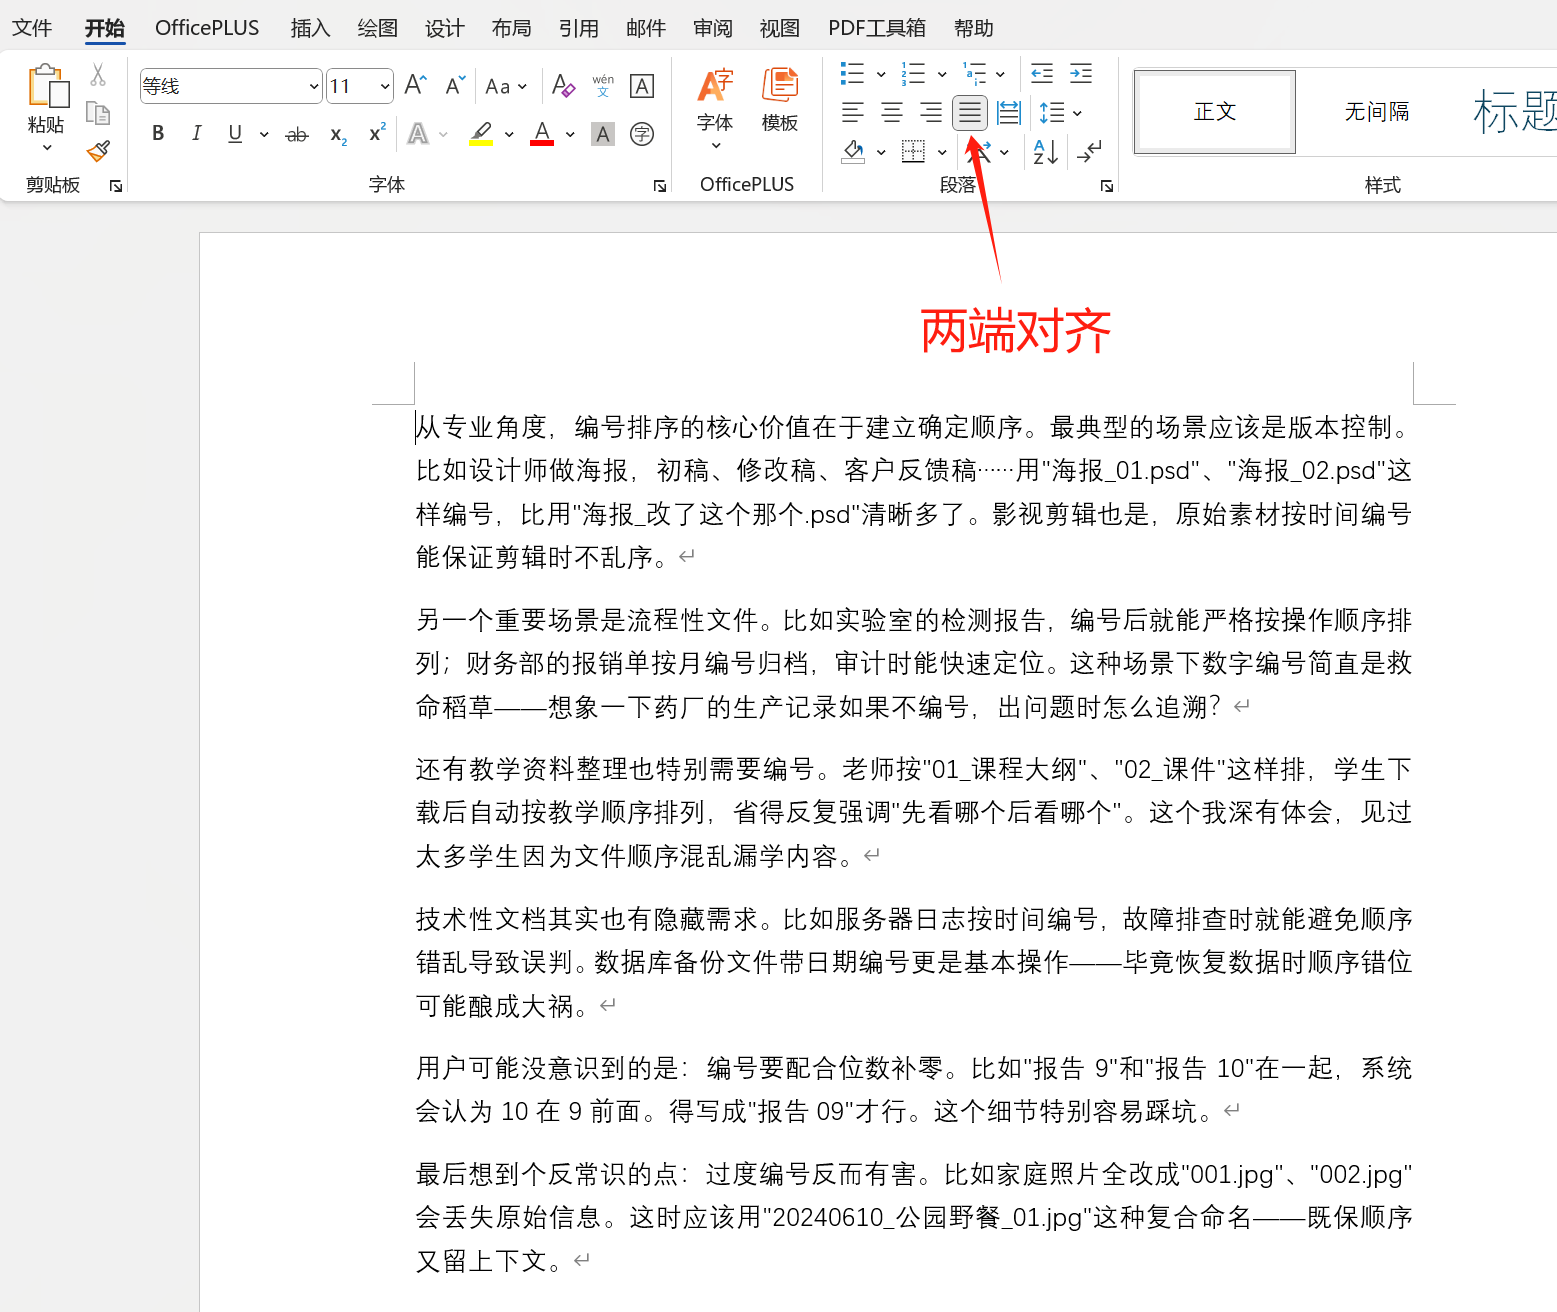This screenshot has width=1557, height=1312.
Task: Click the Sort (A-Z) icon
Action: coord(1044,152)
